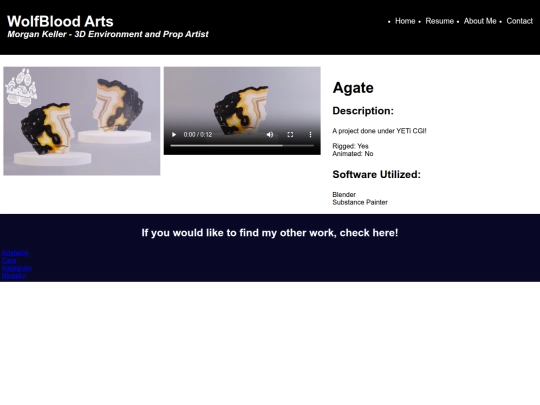Viewport: 540px width, 405px height.
Task: Click the 'Substance Painter' text
Action: pyautogui.click(x=360, y=202)
